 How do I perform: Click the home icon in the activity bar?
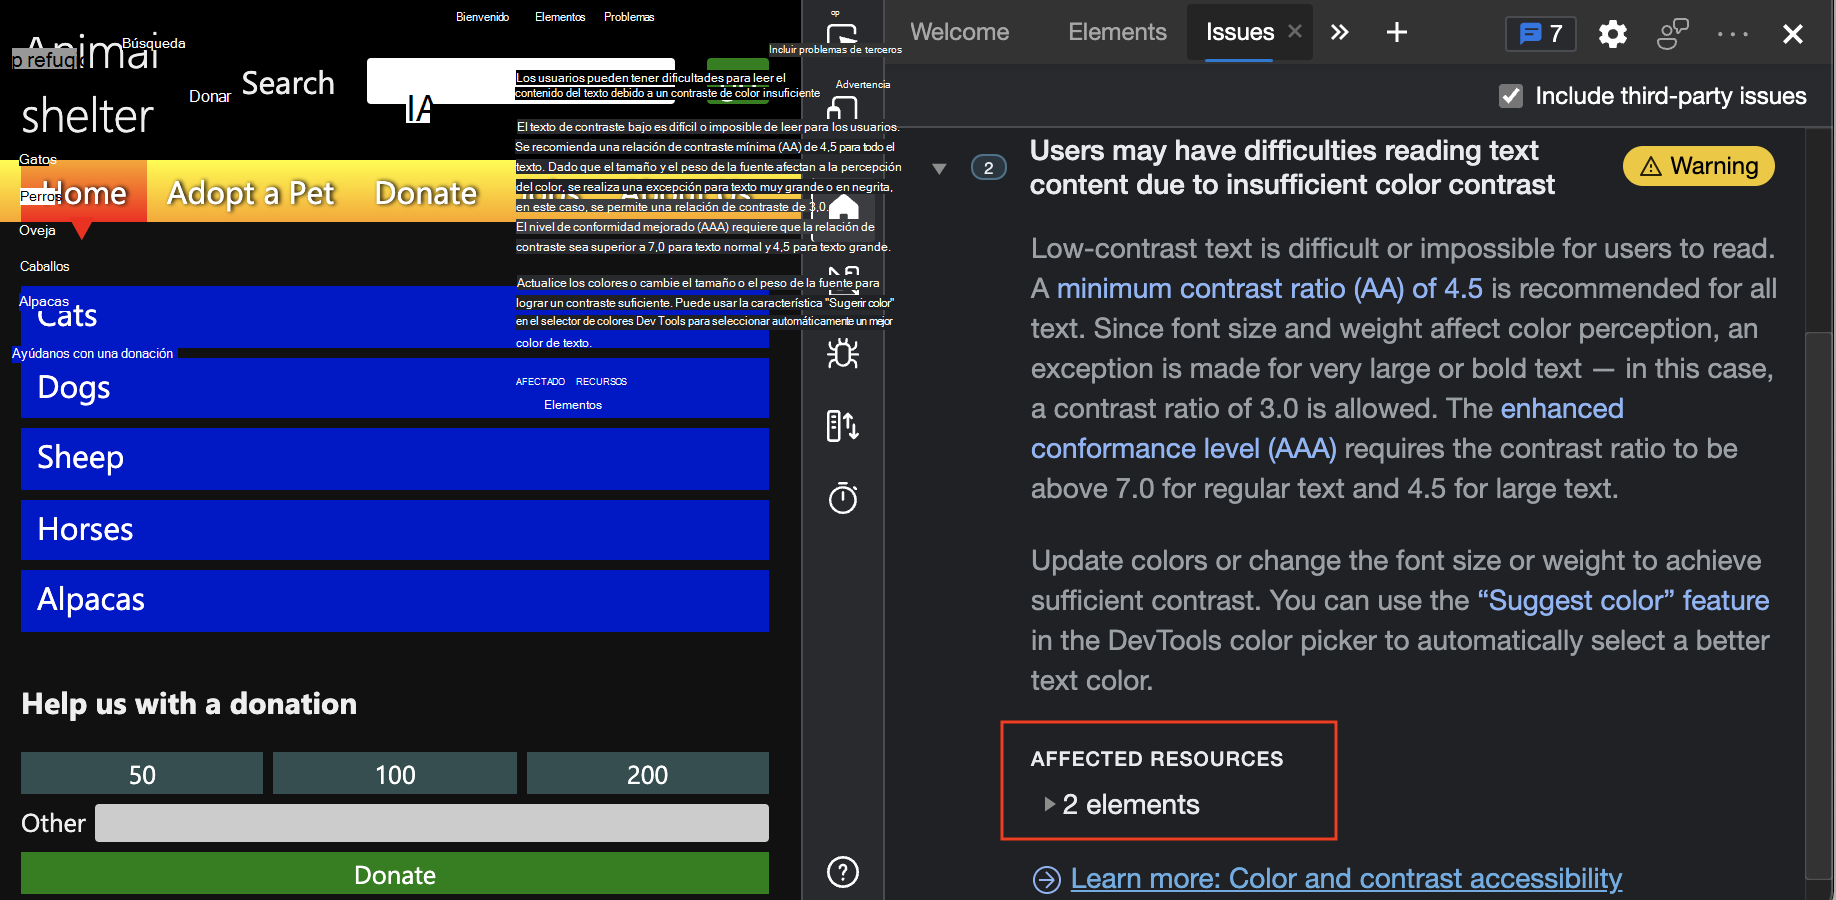845,205
